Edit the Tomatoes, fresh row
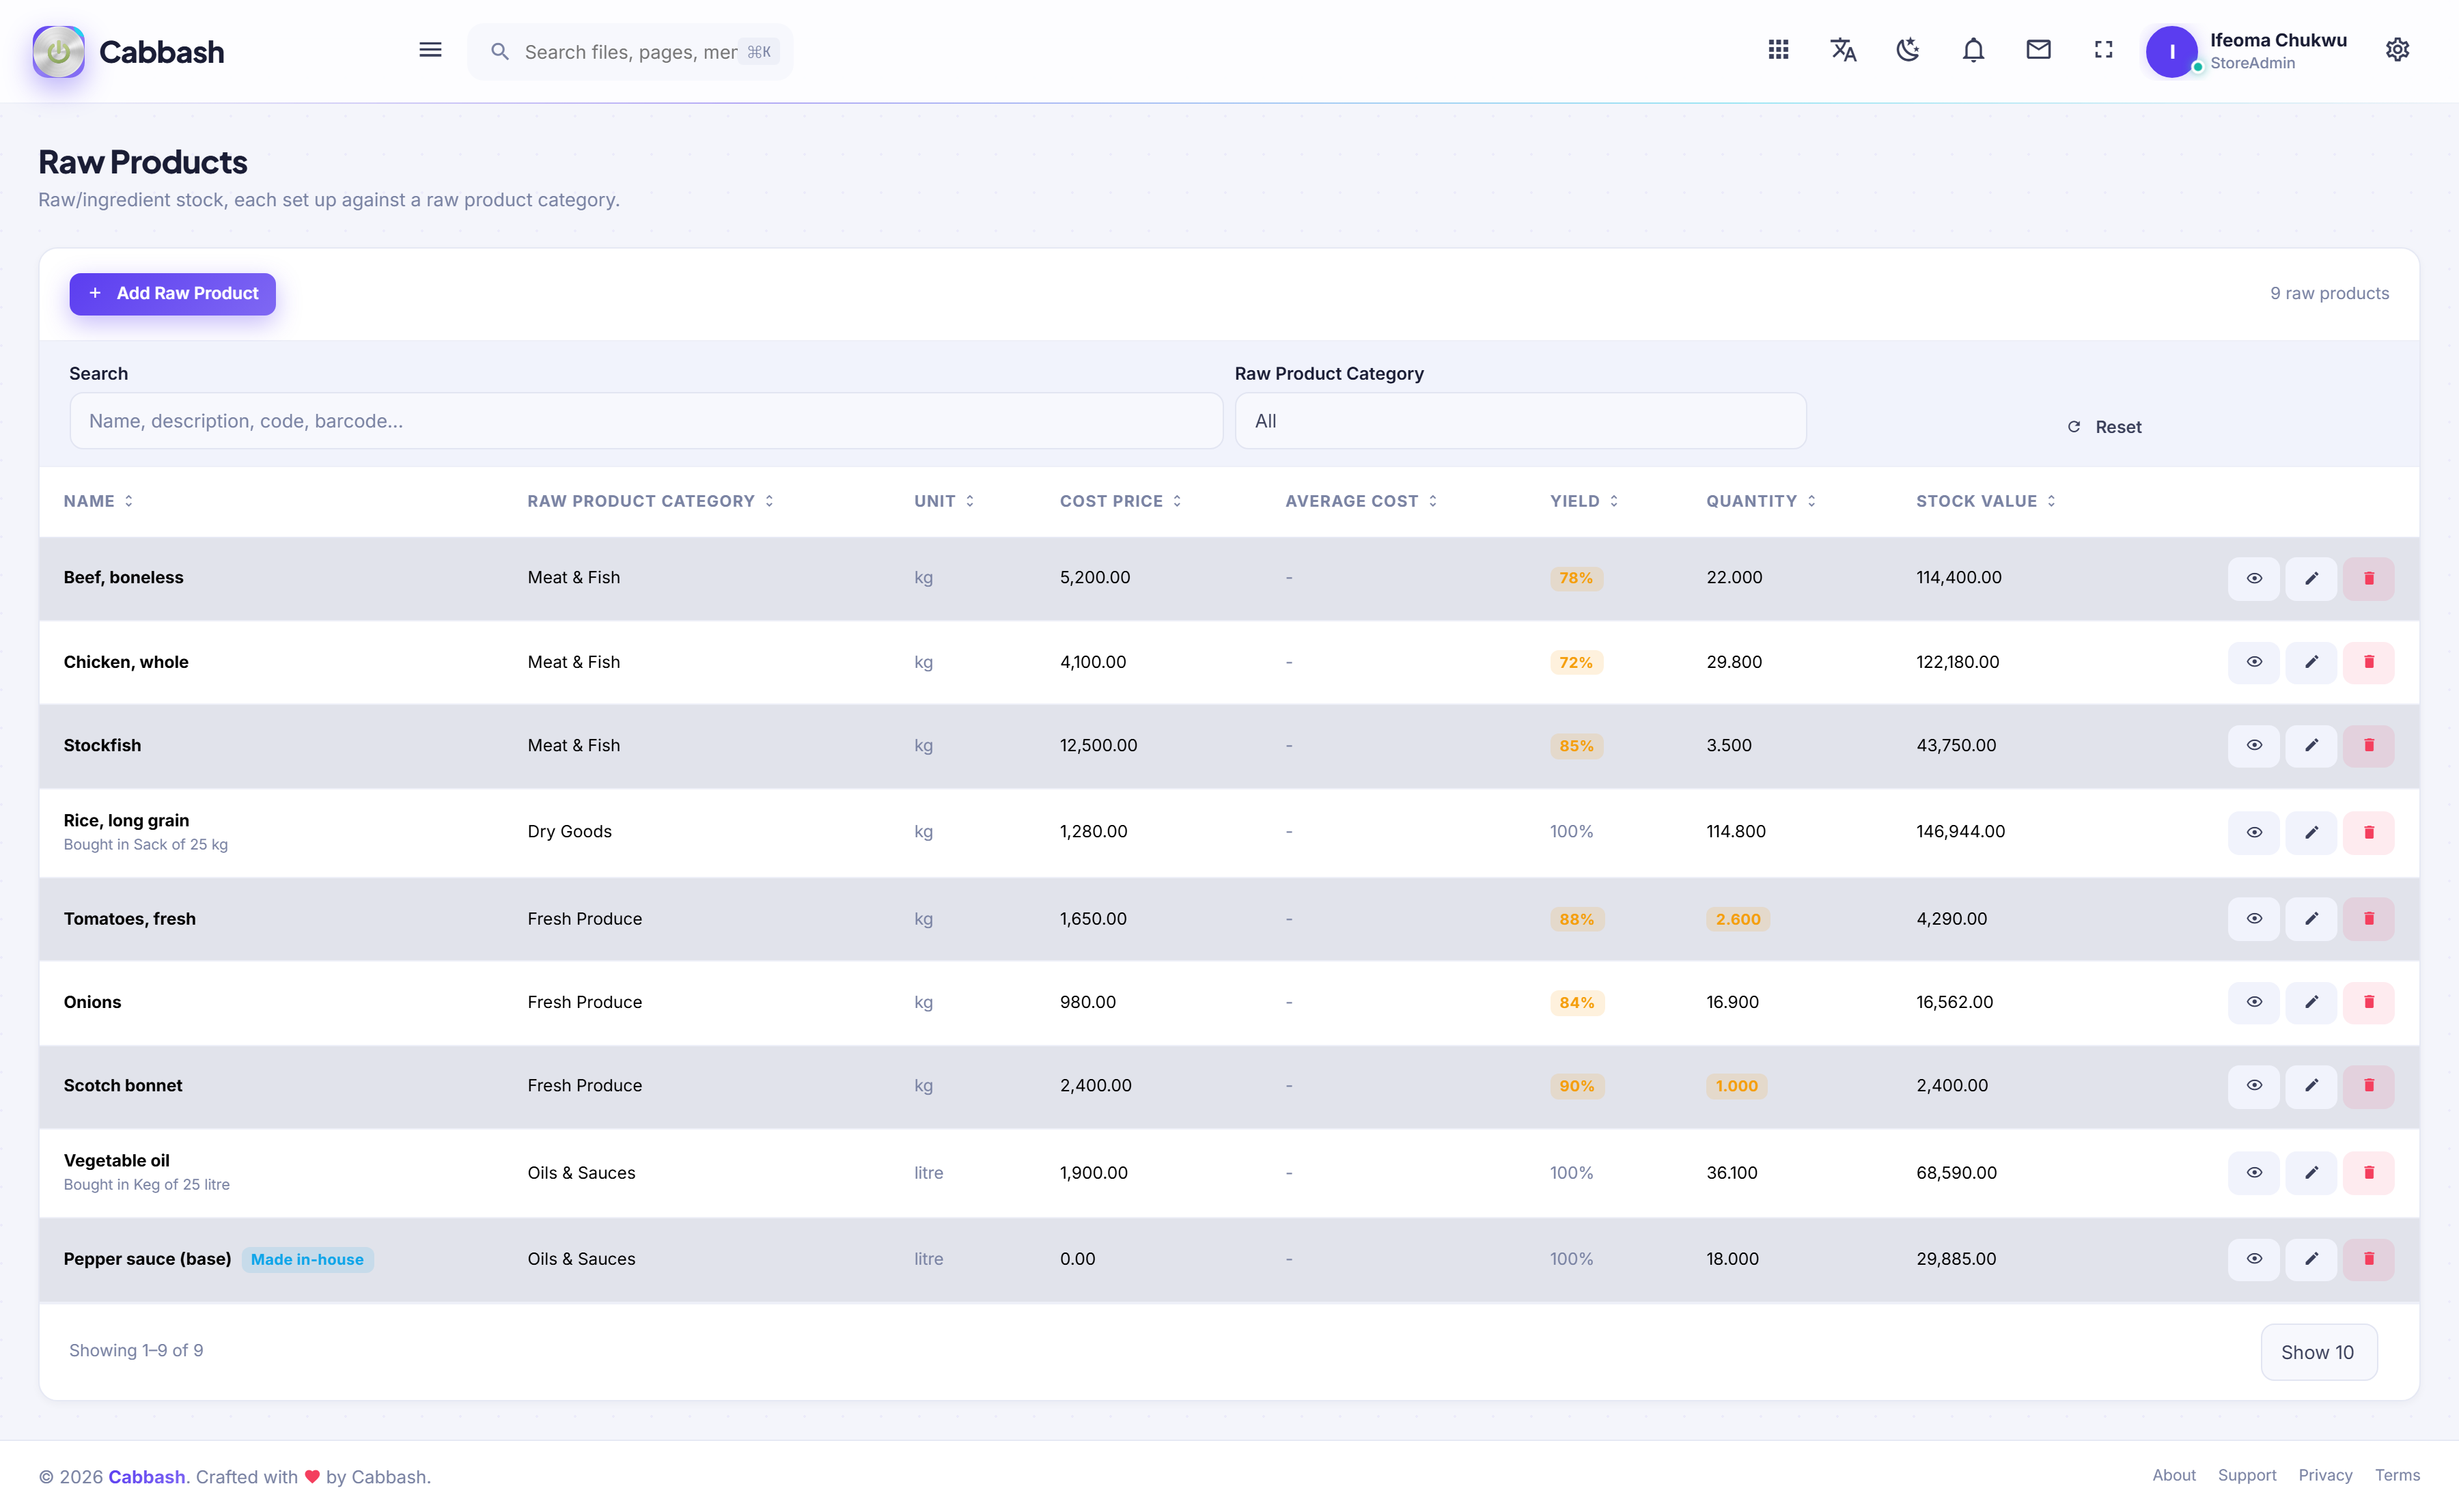The height and width of the screenshot is (1512, 2459). pyautogui.click(x=2311, y=919)
